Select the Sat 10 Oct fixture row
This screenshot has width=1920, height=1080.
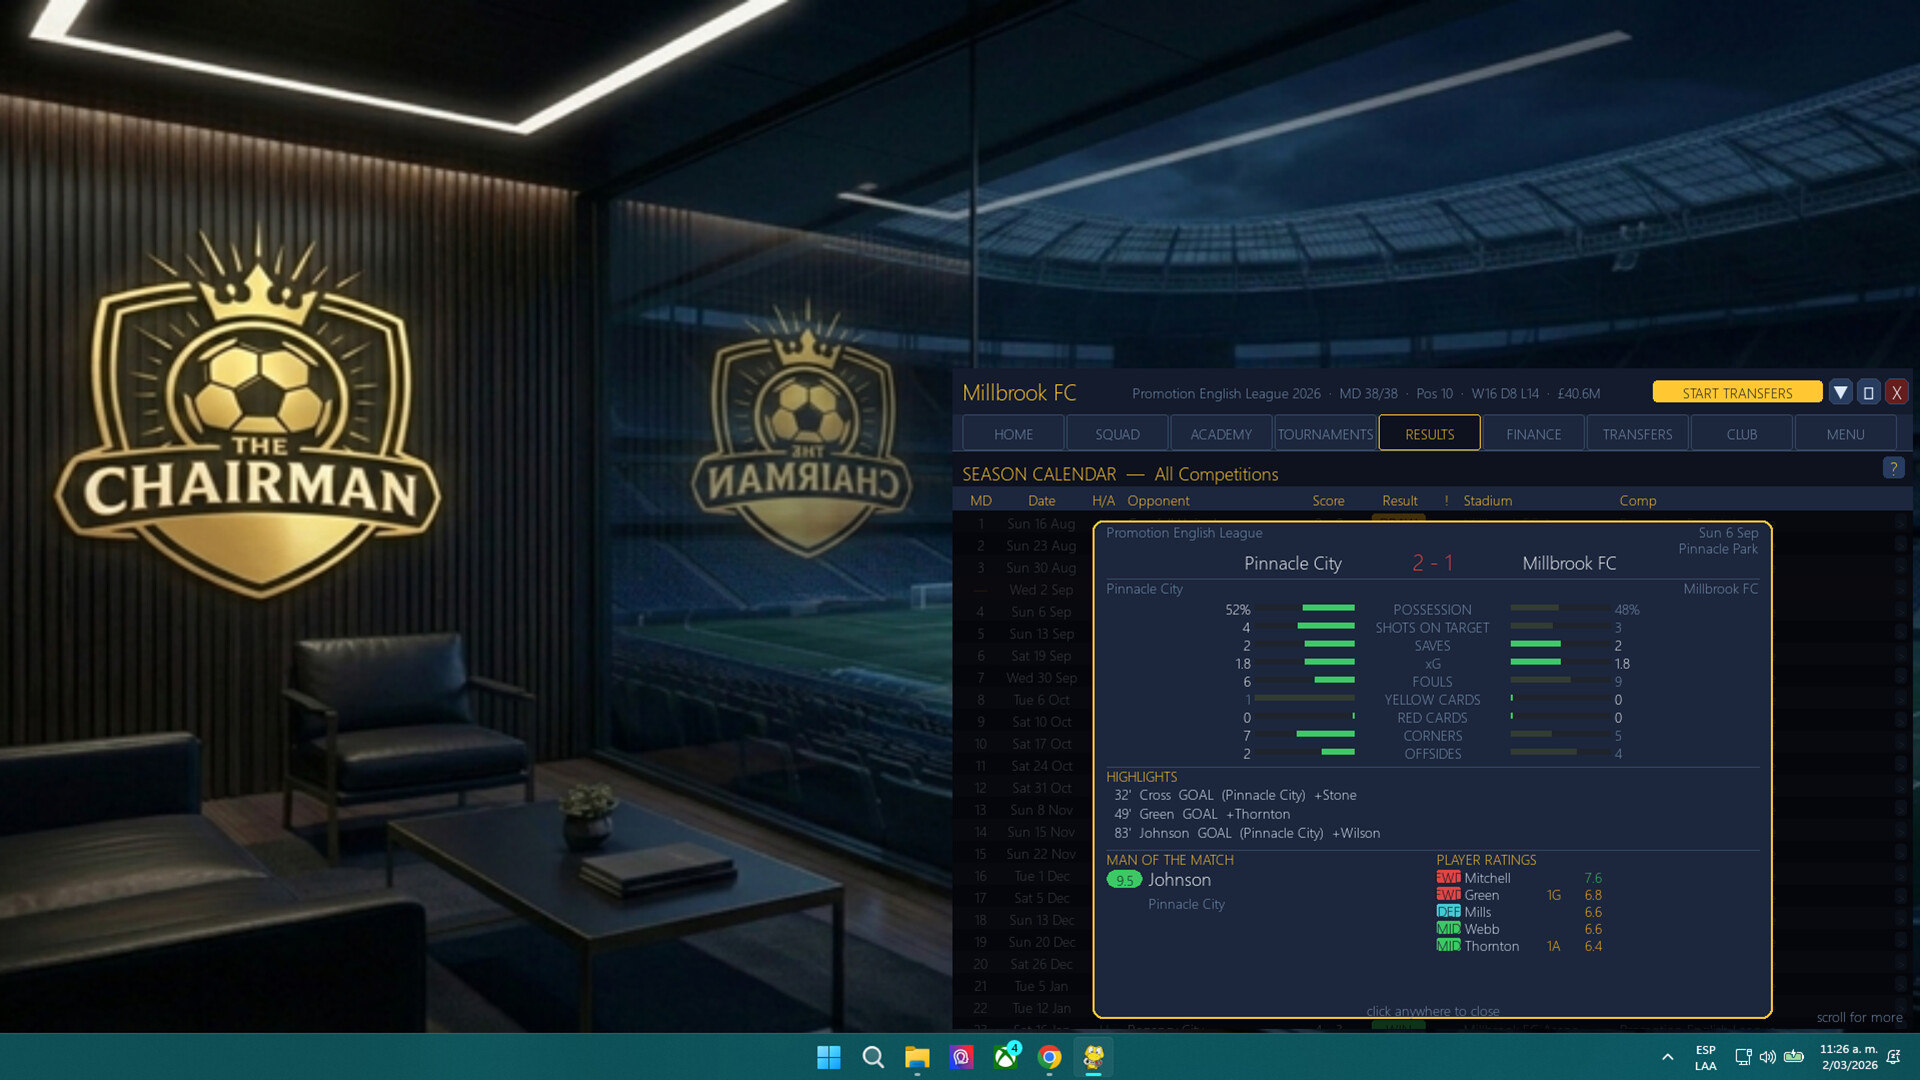click(x=1041, y=722)
